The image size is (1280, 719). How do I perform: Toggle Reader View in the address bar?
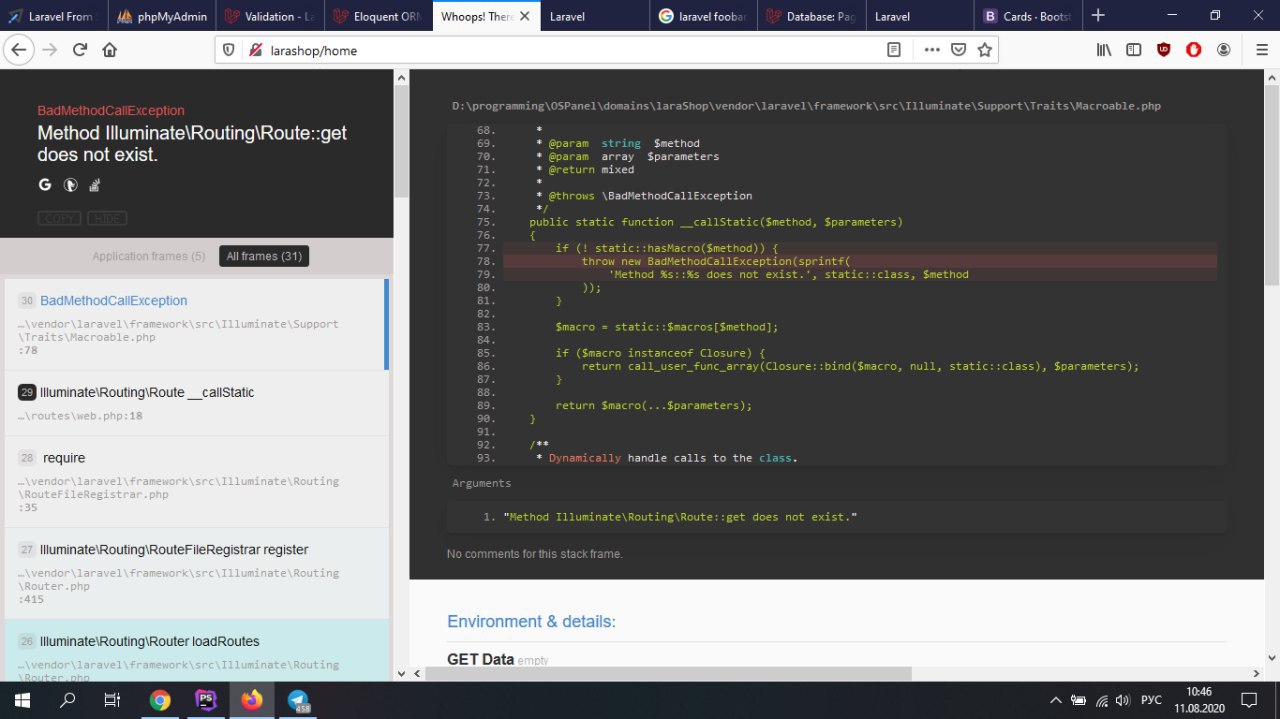pyautogui.click(x=894, y=50)
